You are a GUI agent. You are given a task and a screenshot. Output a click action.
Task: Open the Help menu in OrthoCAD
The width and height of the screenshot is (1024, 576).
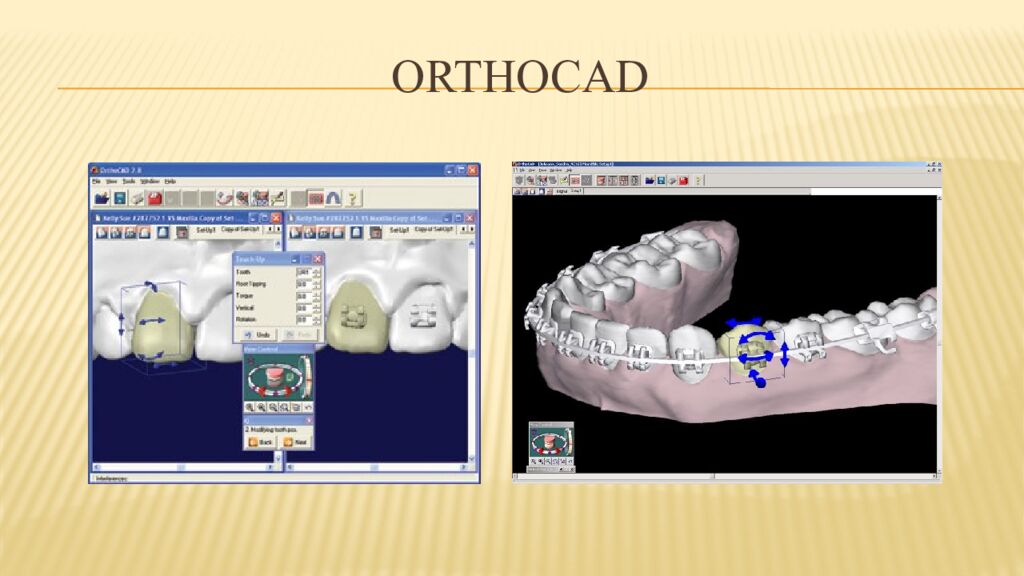[170, 181]
